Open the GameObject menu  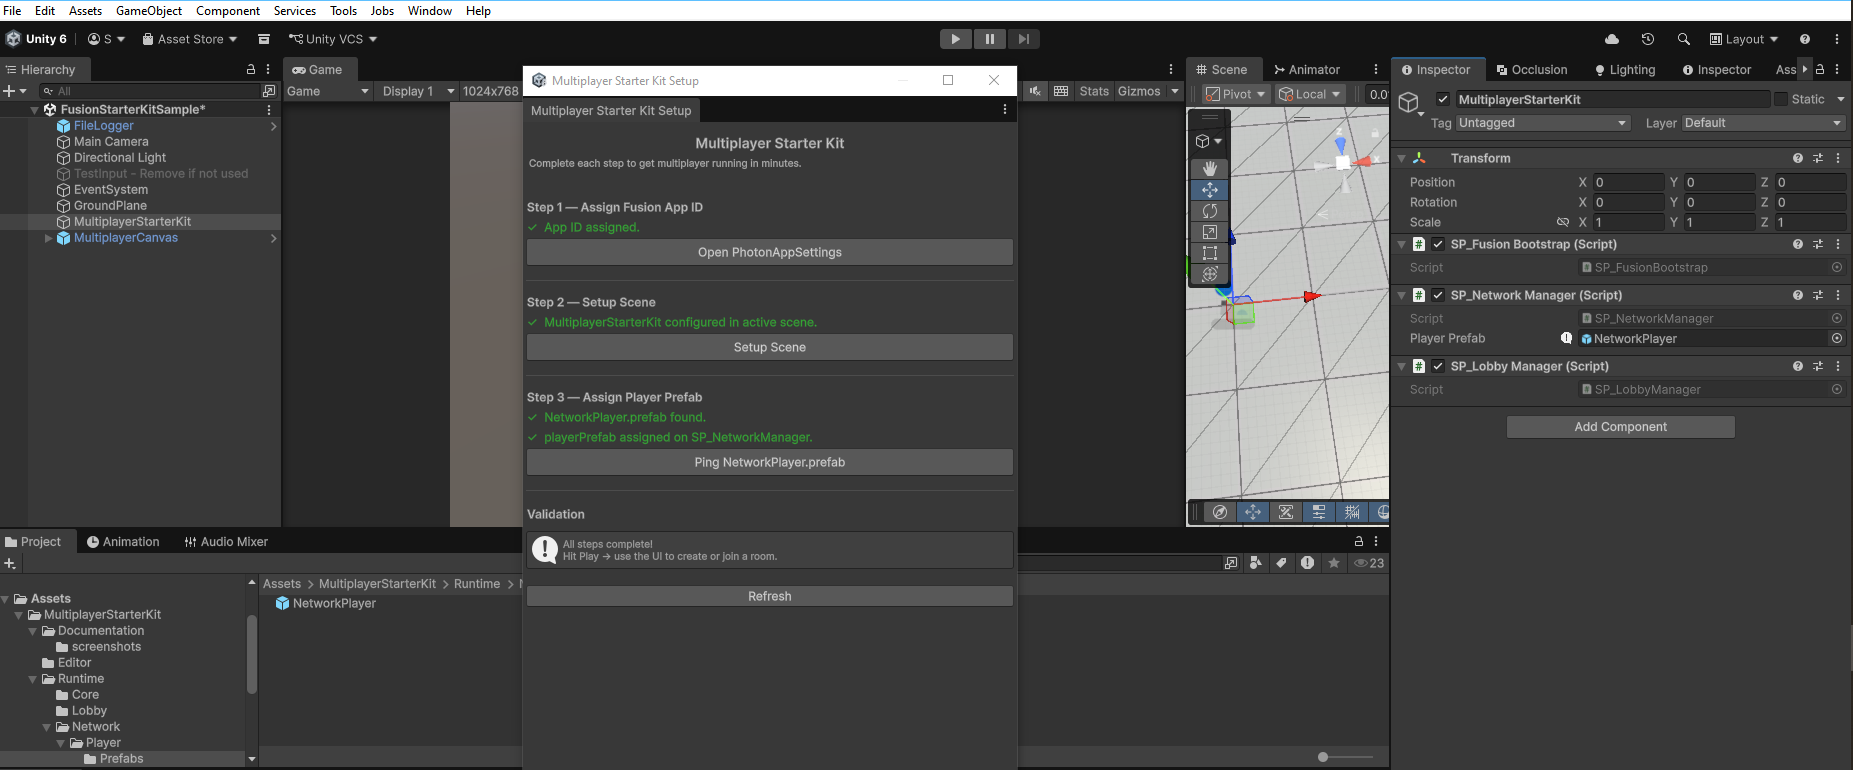(149, 11)
